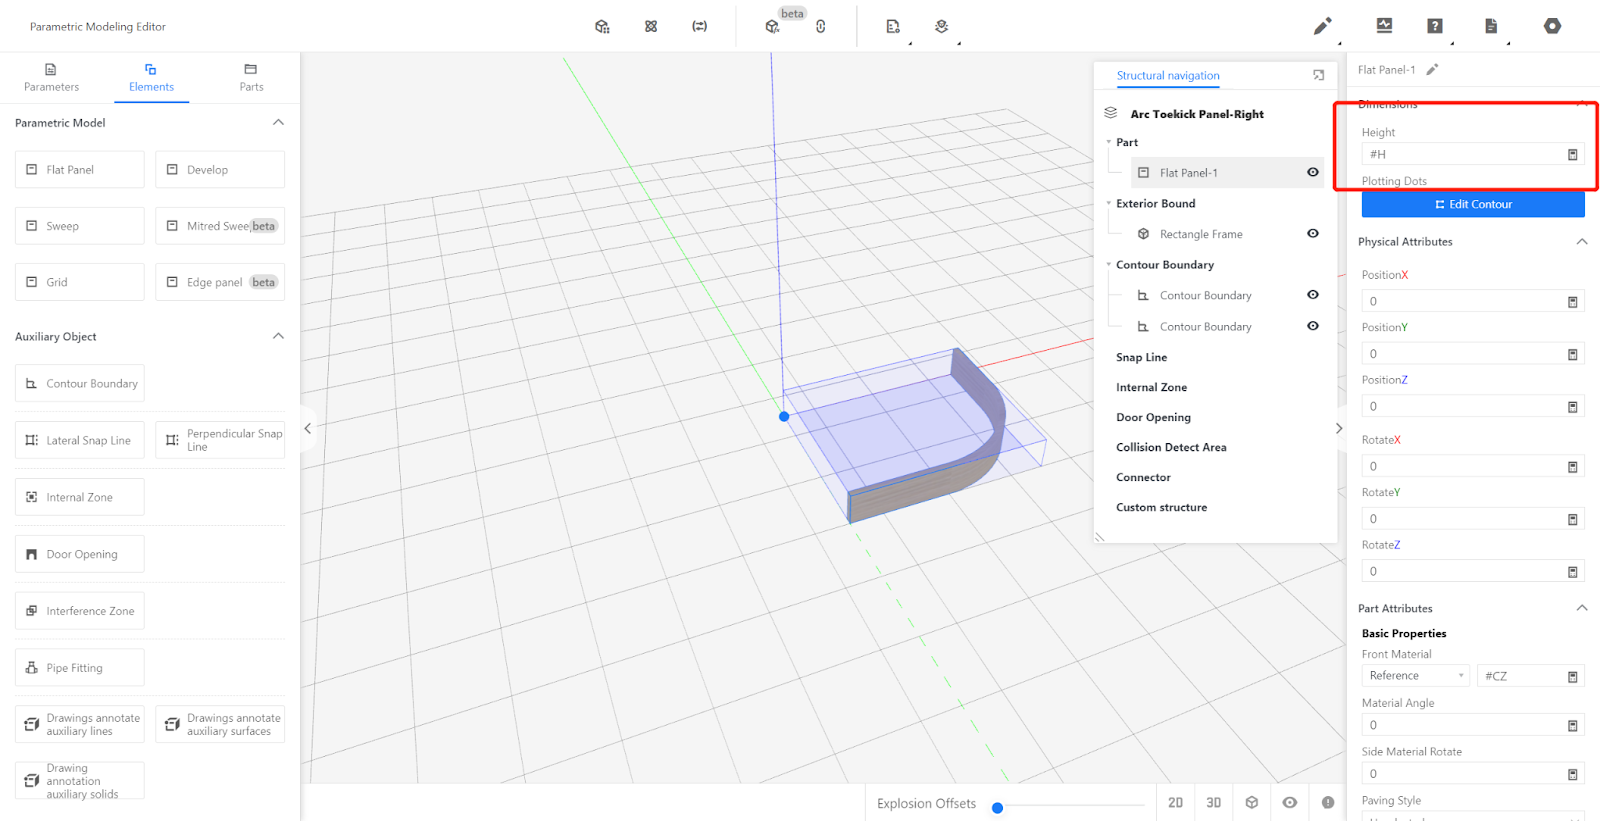1600x821 pixels.
Task: Click the Edit Contour button
Action: click(x=1472, y=204)
